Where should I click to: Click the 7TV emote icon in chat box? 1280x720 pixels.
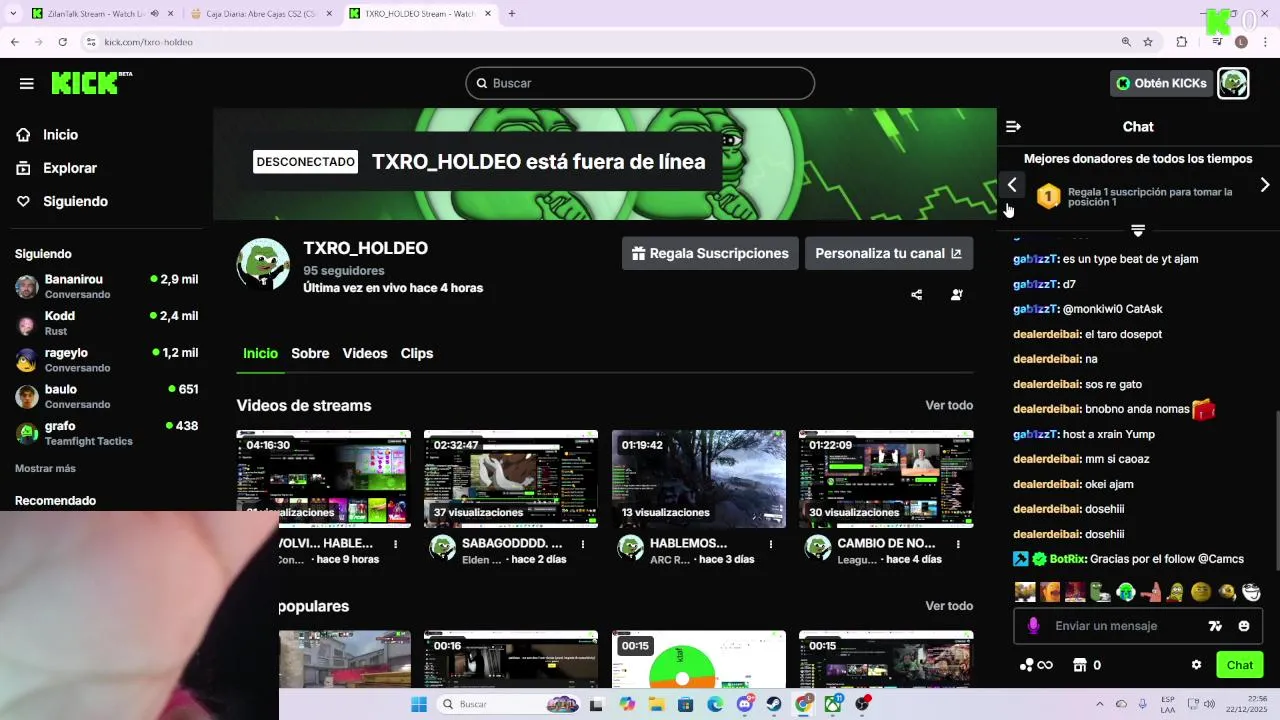tap(1215, 626)
